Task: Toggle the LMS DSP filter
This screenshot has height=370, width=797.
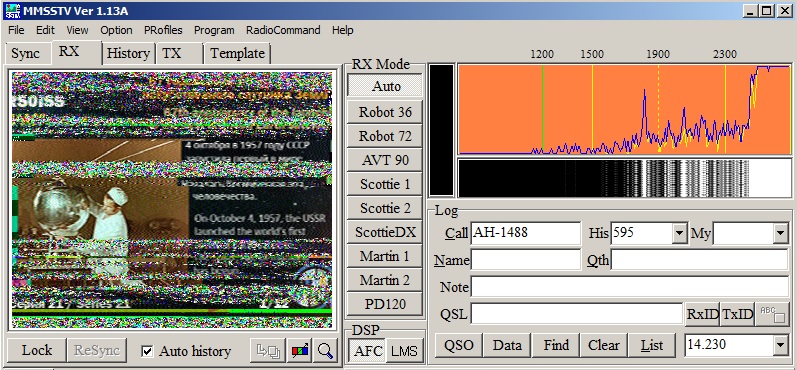Action: click(405, 351)
